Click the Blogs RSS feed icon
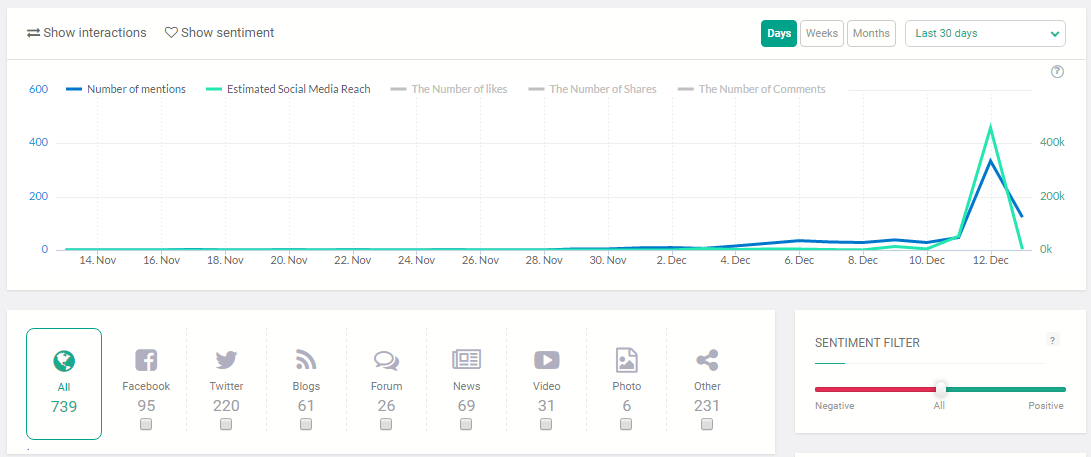1091x457 pixels. coord(306,360)
